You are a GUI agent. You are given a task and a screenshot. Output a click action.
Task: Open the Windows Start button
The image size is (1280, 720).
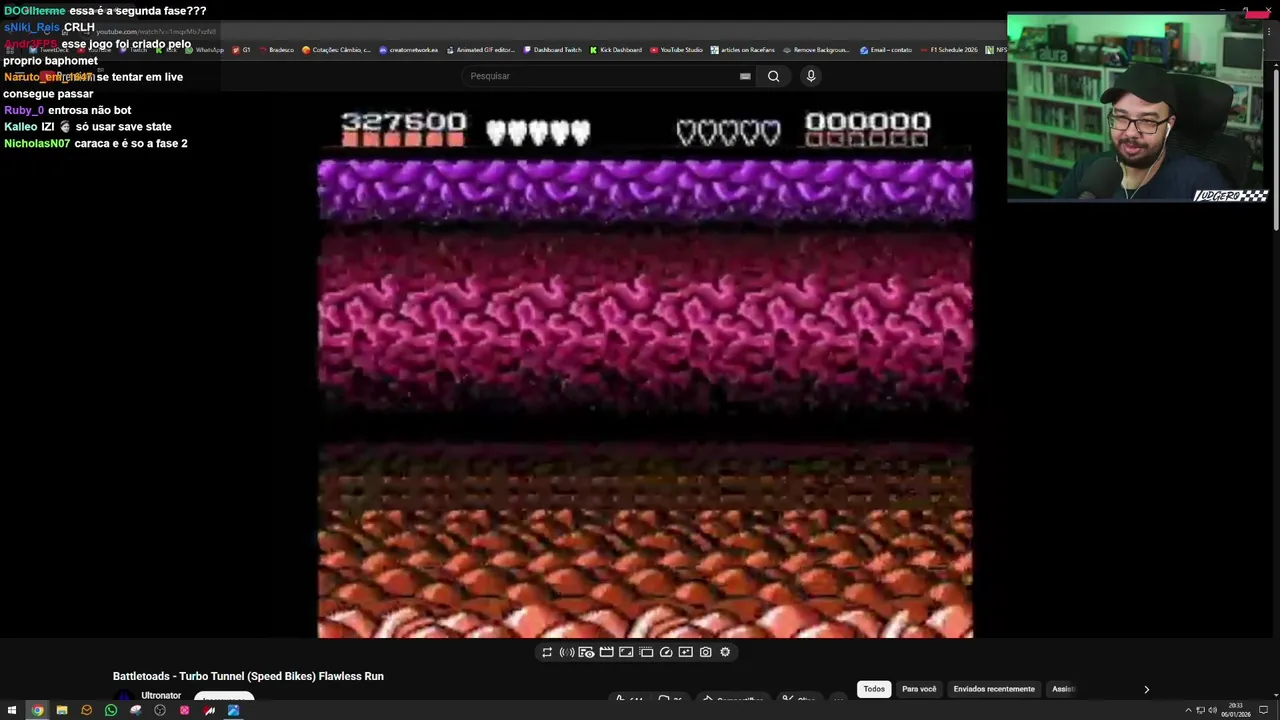11,710
